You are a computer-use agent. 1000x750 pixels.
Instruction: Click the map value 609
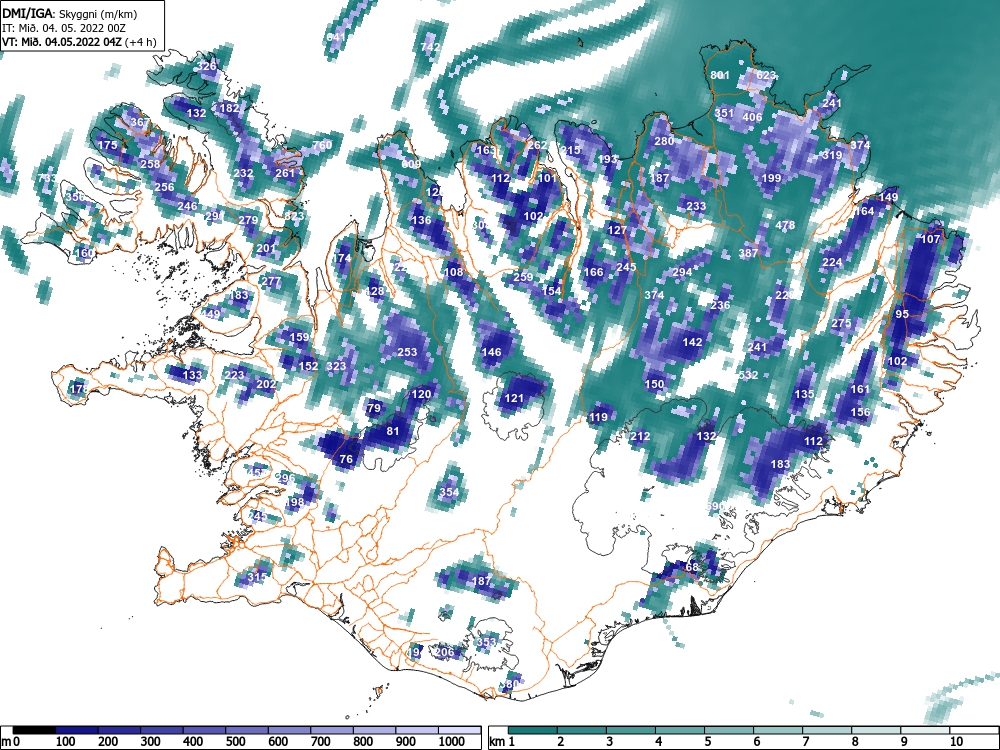tap(411, 164)
